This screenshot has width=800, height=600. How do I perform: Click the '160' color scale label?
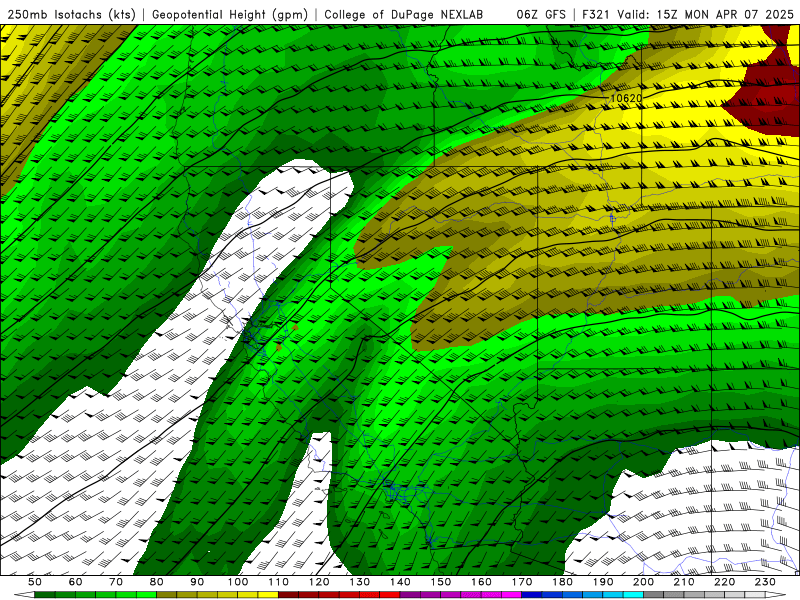coord(481,582)
